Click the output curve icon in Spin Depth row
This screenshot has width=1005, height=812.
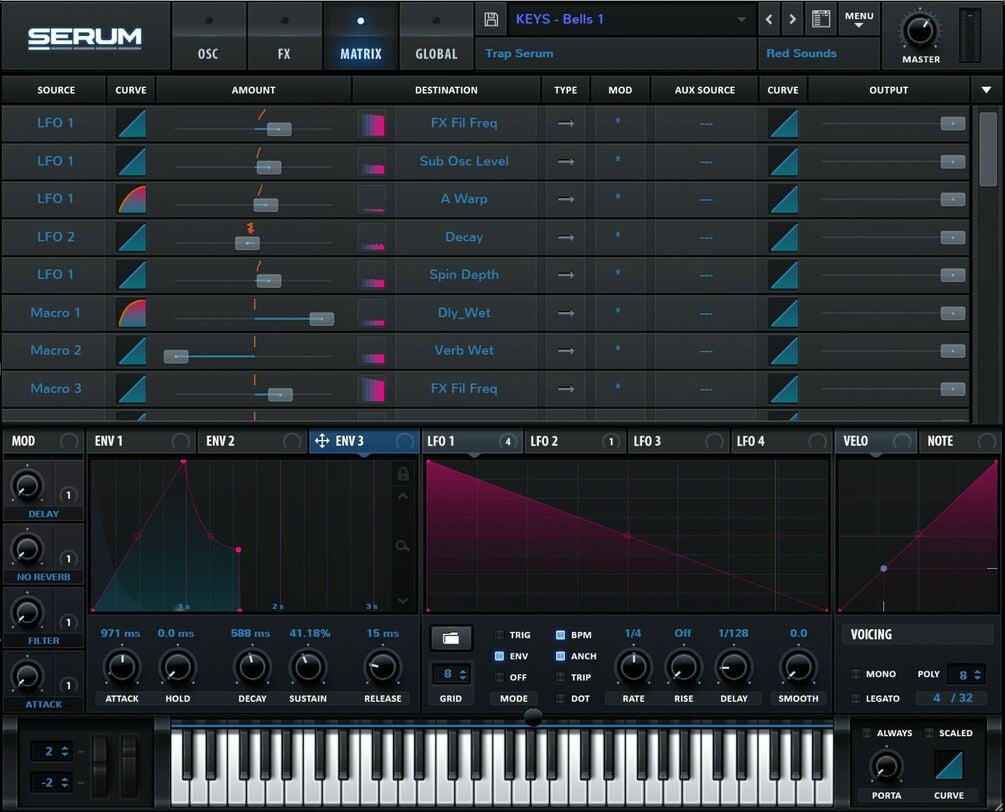click(x=783, y=275)
